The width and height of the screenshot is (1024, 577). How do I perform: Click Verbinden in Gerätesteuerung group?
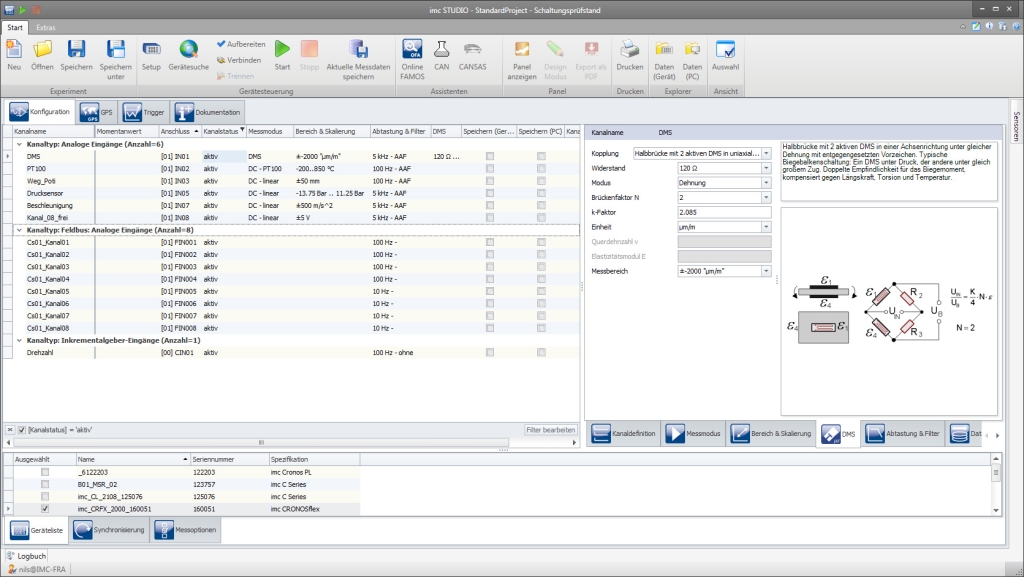coord(238,60)
